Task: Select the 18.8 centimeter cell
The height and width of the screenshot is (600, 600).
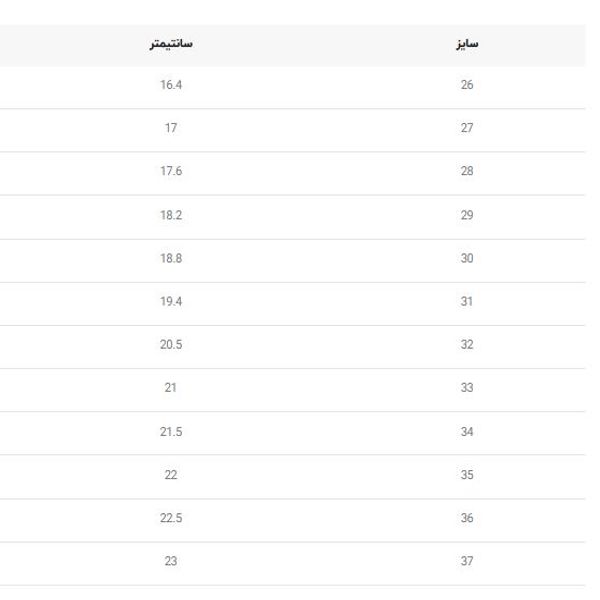Action: tap(171, 258)
